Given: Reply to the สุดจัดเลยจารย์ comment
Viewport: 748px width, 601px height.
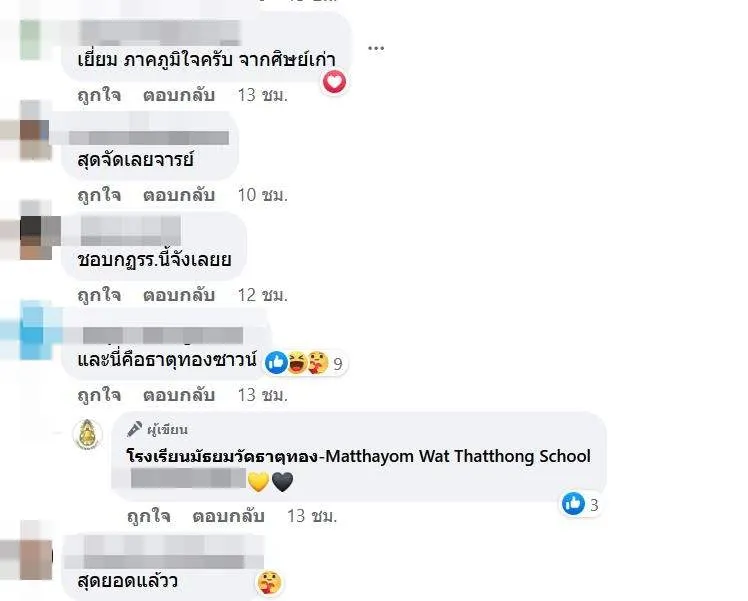Looking at the screenshot, I should [x=179, y=195].
